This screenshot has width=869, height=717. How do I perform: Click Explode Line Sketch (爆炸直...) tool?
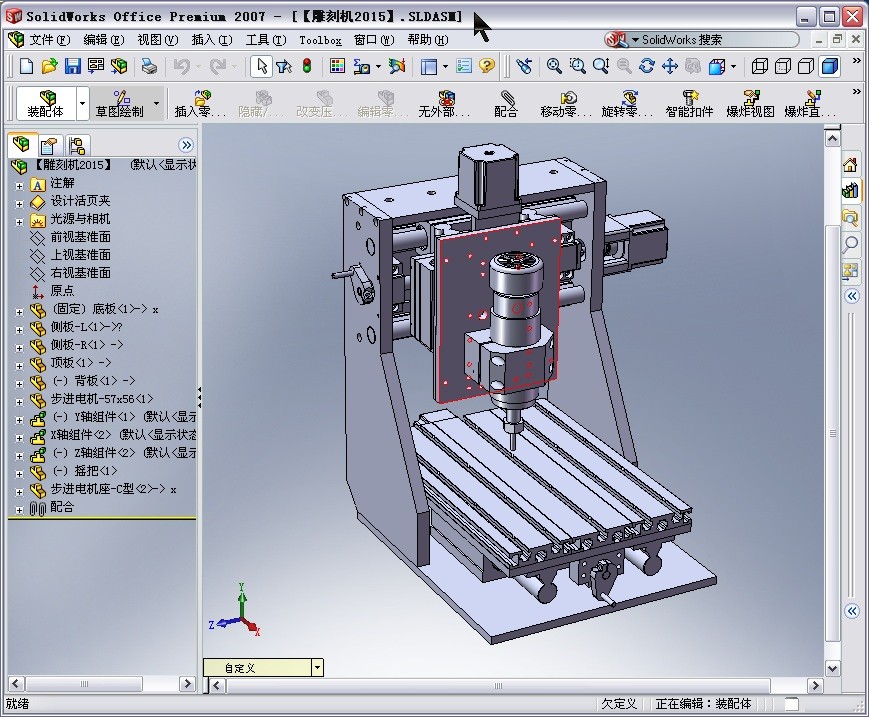(x=810, y=103)
